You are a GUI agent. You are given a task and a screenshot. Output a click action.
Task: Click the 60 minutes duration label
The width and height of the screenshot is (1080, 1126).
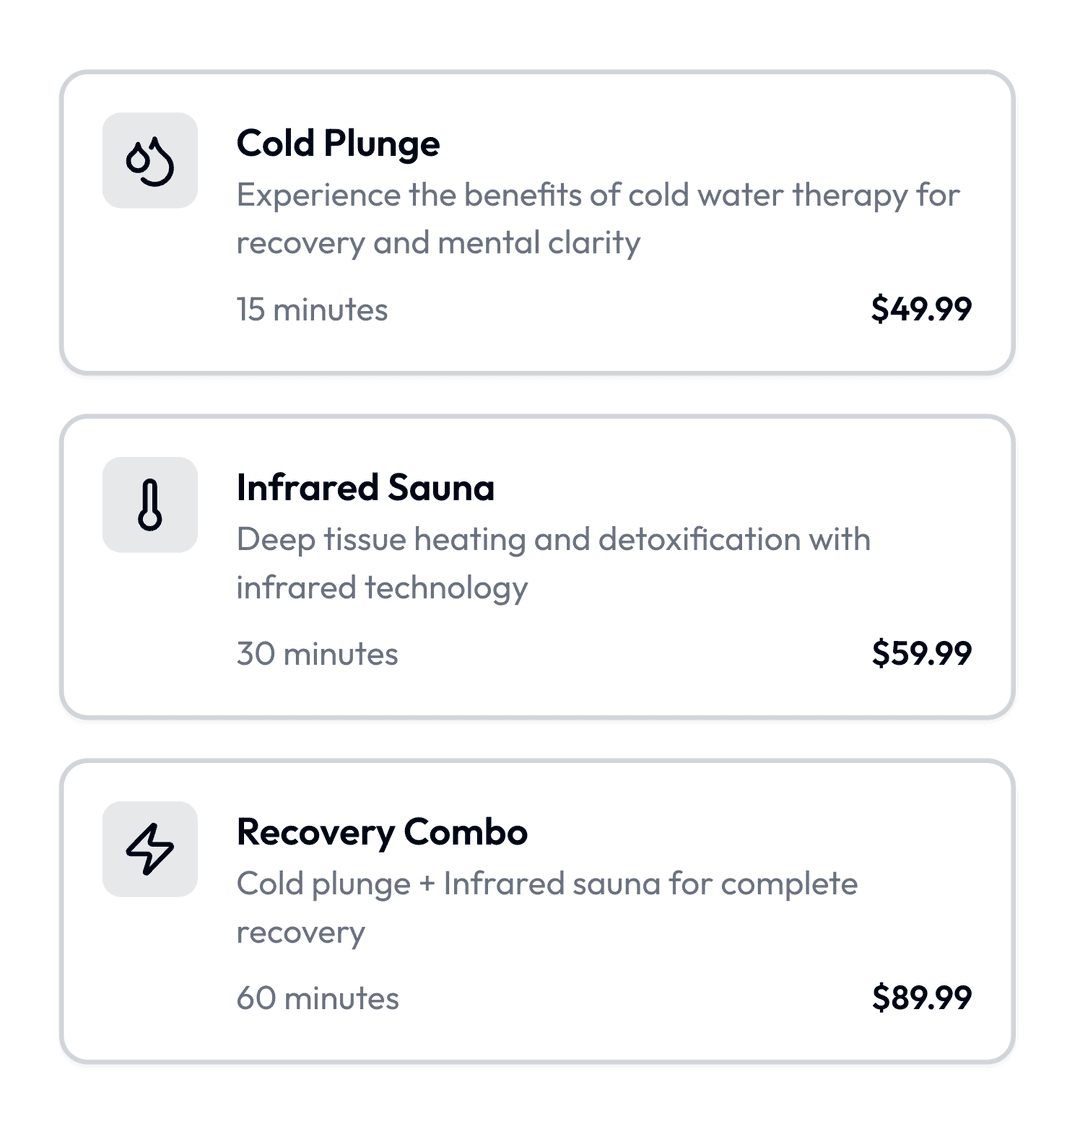click(317, 998)
